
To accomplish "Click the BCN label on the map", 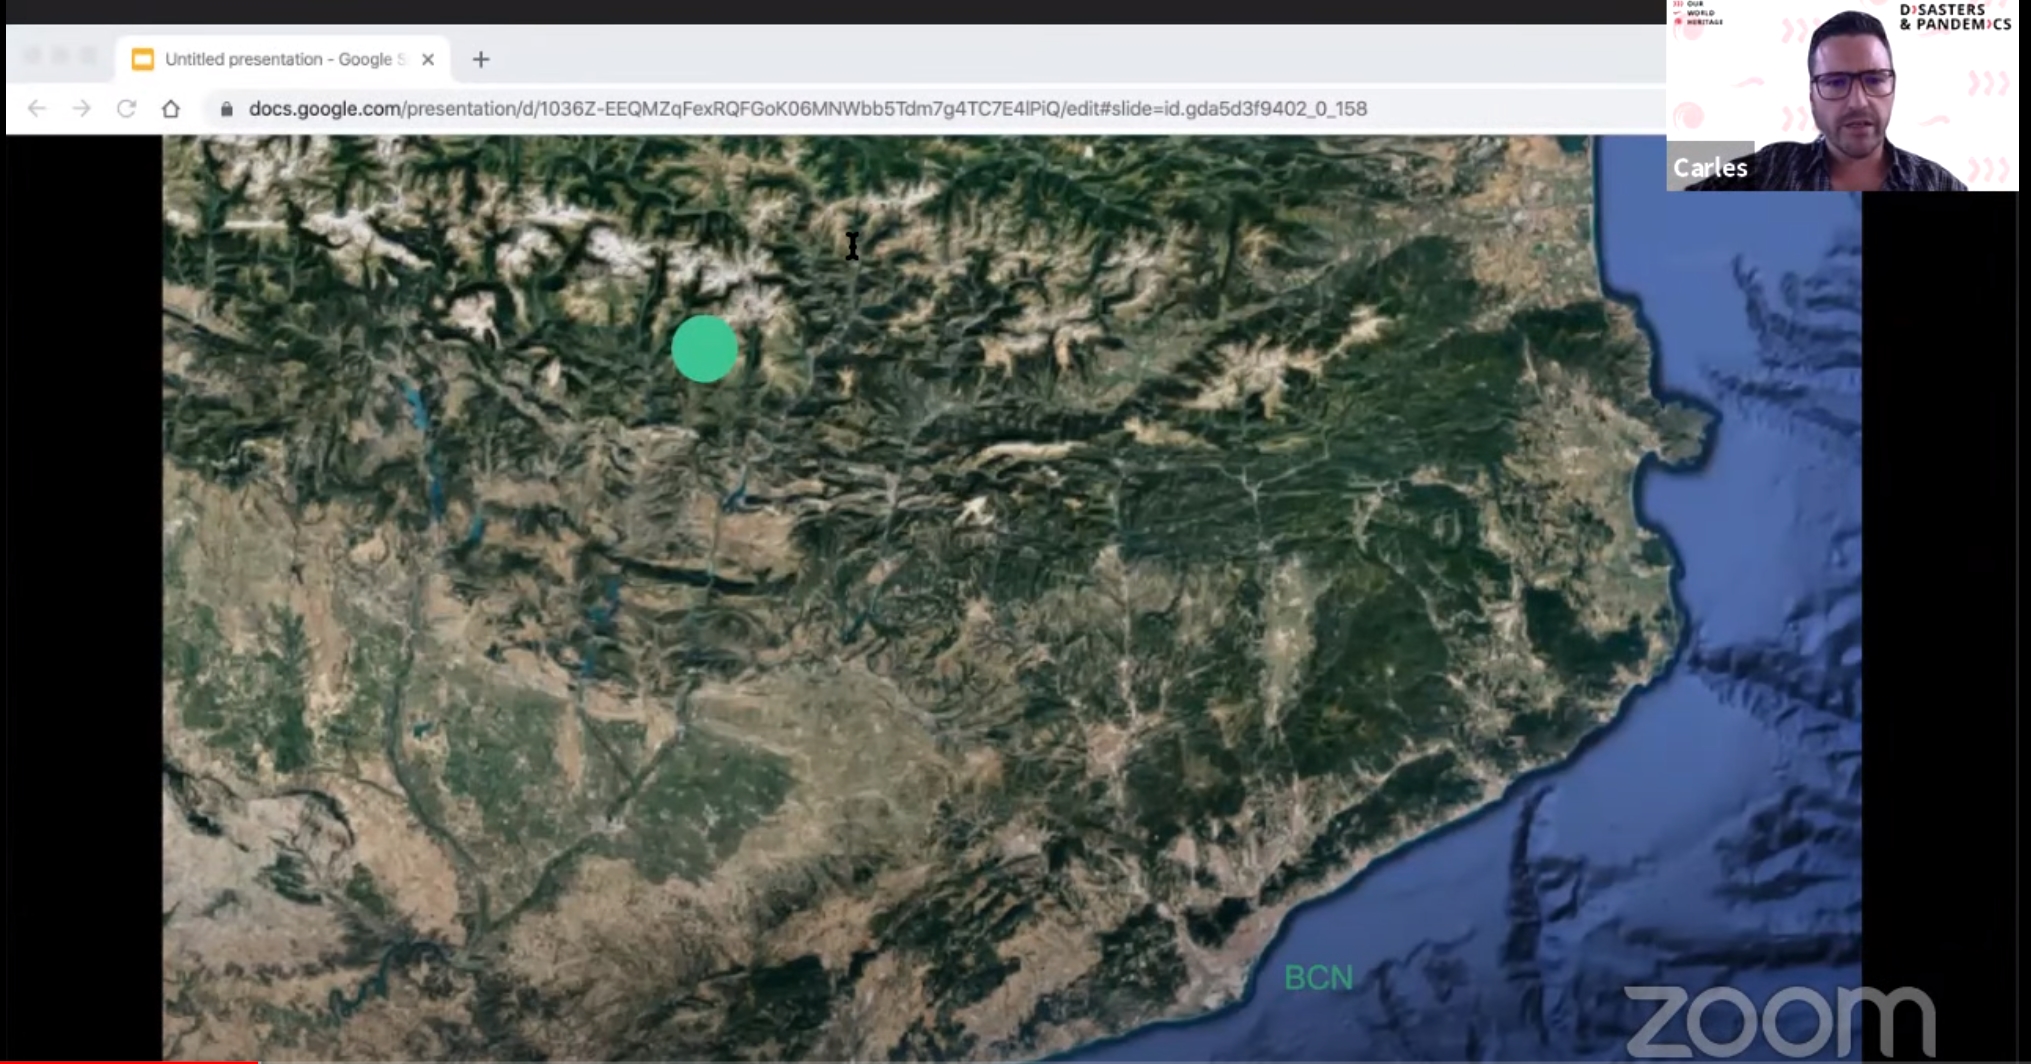I will coord(1318,978).
